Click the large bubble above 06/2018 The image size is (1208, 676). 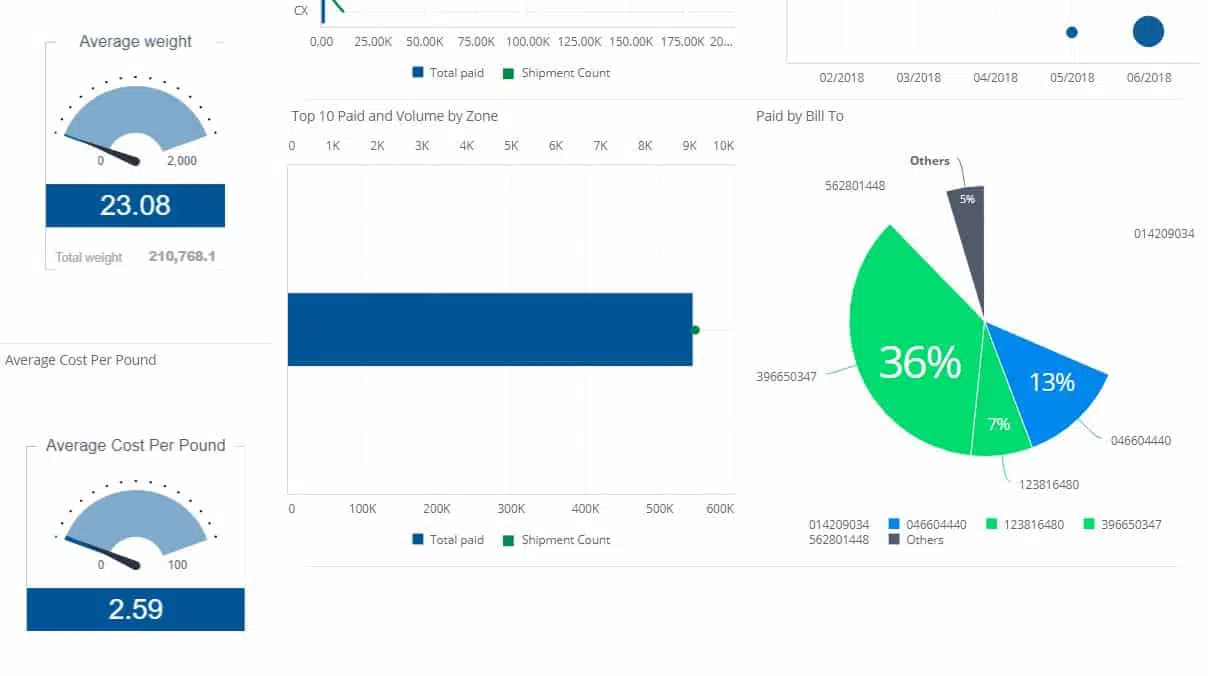(1148, 32)
